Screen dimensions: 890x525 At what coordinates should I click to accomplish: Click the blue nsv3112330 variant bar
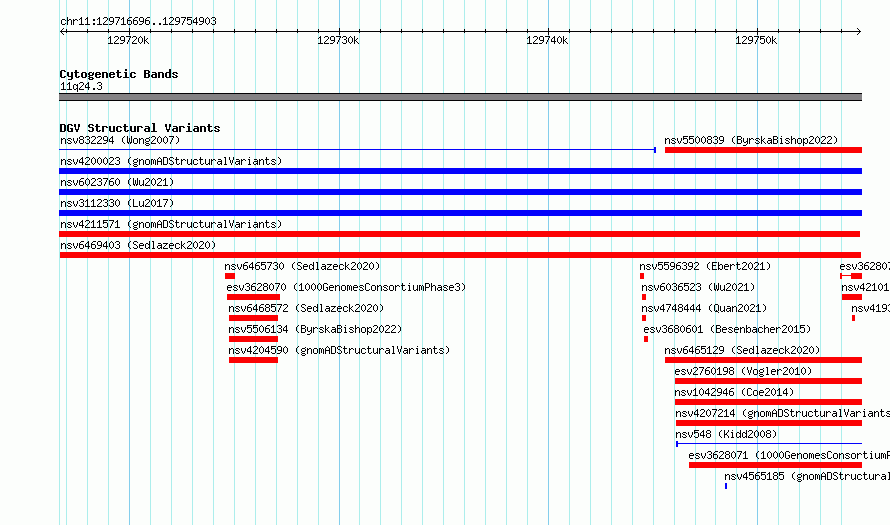[x=460, y=213]
